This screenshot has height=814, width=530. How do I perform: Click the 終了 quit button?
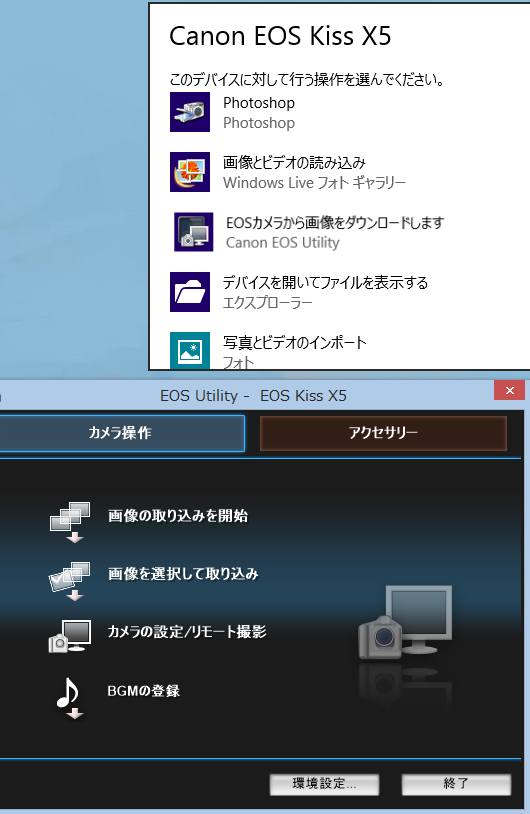pos(456,784)
